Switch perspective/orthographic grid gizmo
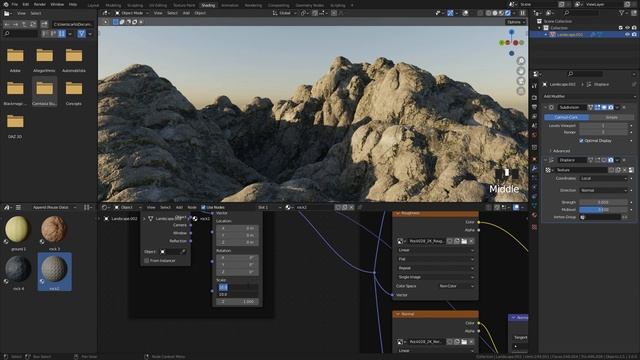This screenshot has width=640, height=360. point(521,91)
